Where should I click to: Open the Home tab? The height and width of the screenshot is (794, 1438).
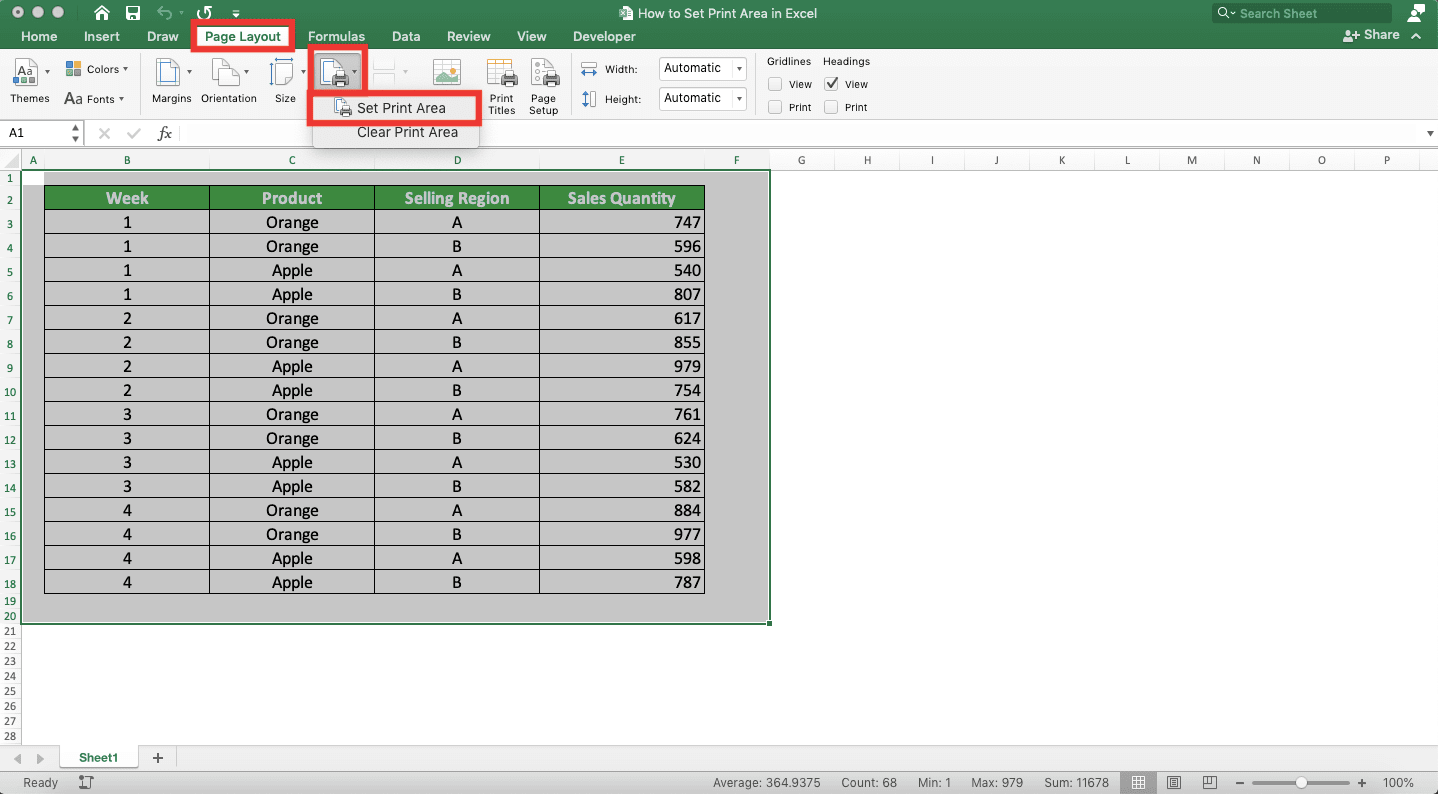(39, 37)
